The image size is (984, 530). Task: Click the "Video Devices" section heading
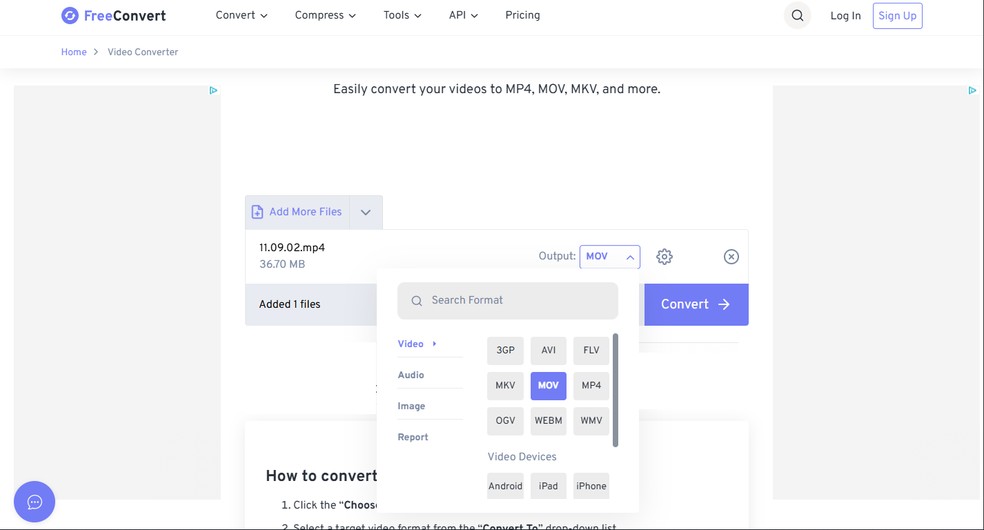pyautogui.click(x=522, y=457)
